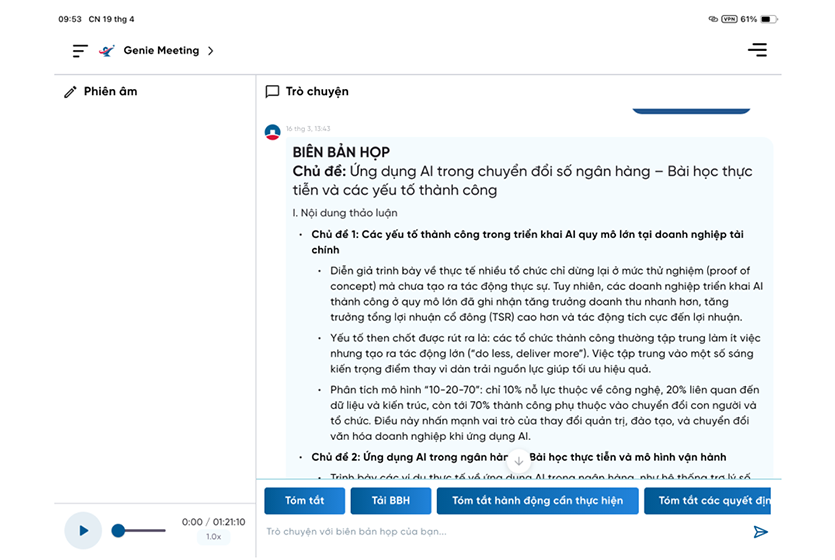Image resolution: width=835 pixels, height=560 pixels.
Task: Select the Trò chuyện panel heading
Action: (317, 92)
